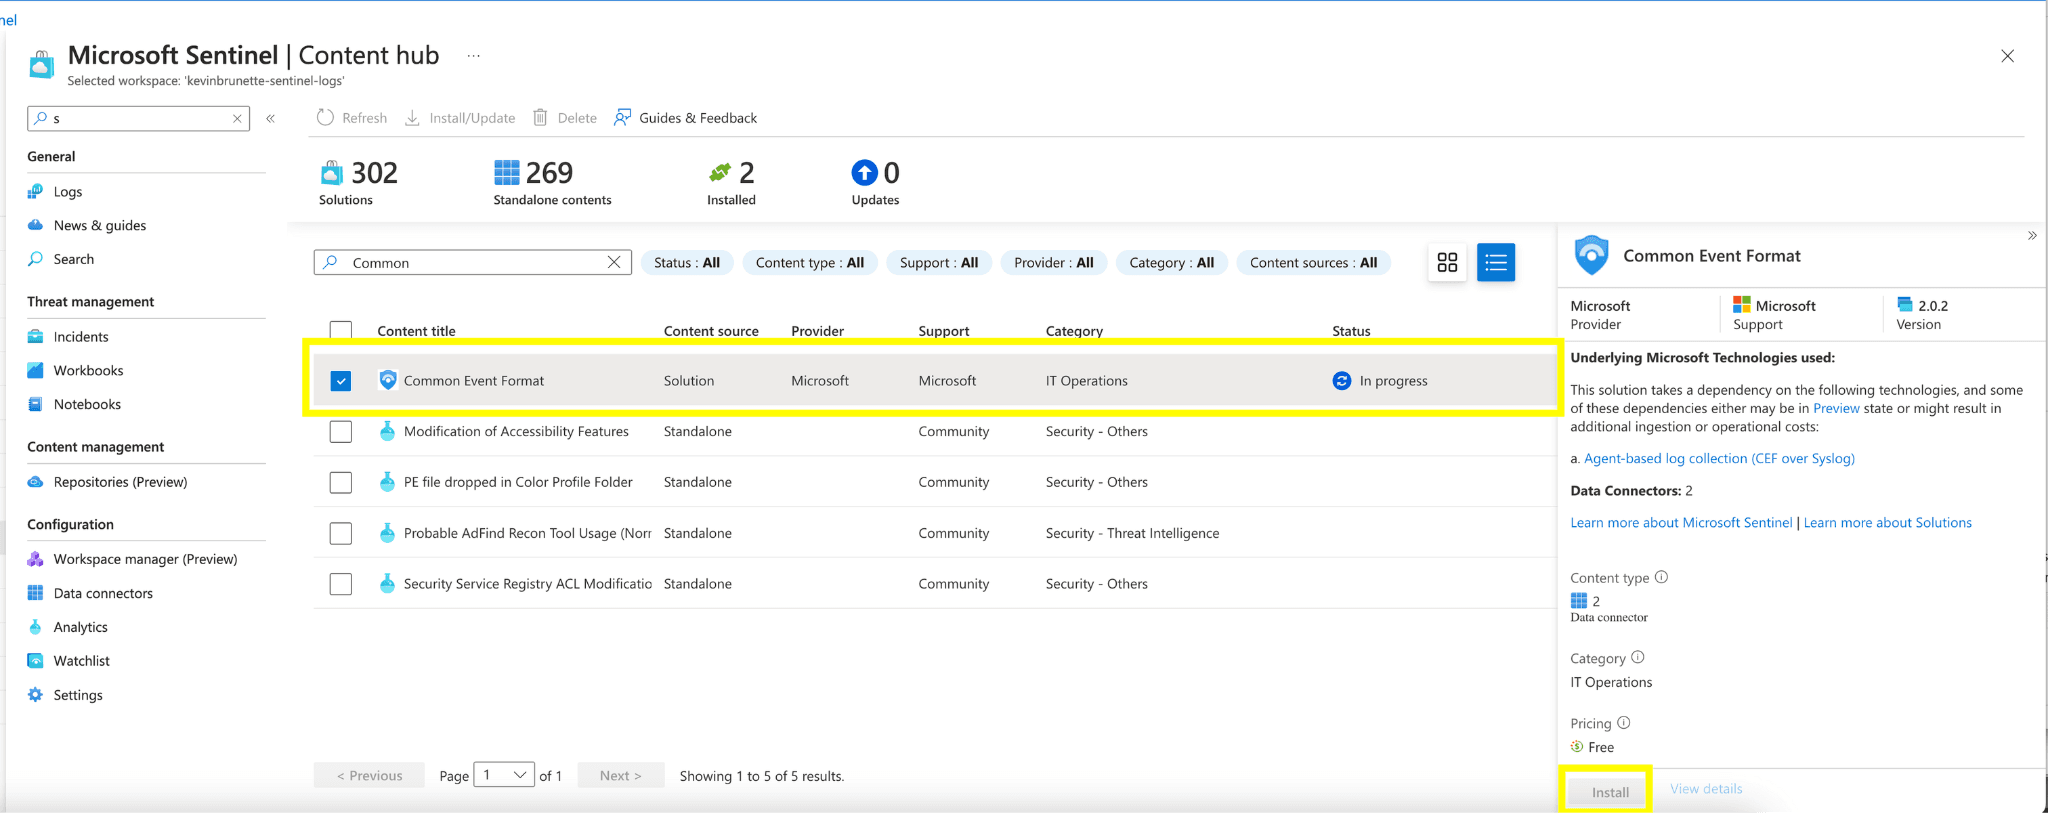Open info tooltip next to Pricing
The image size is (2048, 813).
1624,723
